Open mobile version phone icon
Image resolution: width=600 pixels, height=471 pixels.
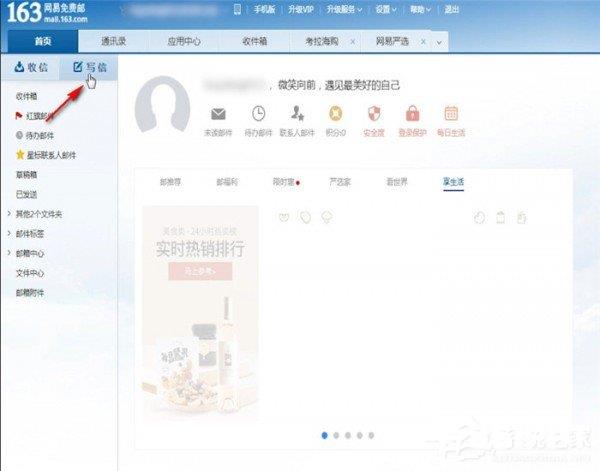(237, 10)
